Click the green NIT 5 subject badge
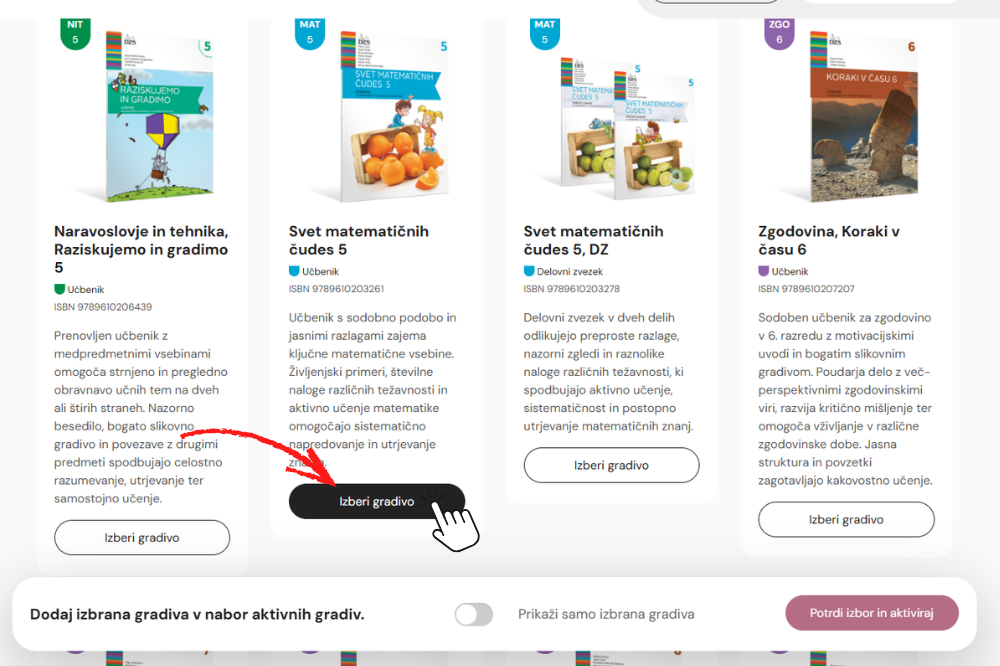 [75, 33]
